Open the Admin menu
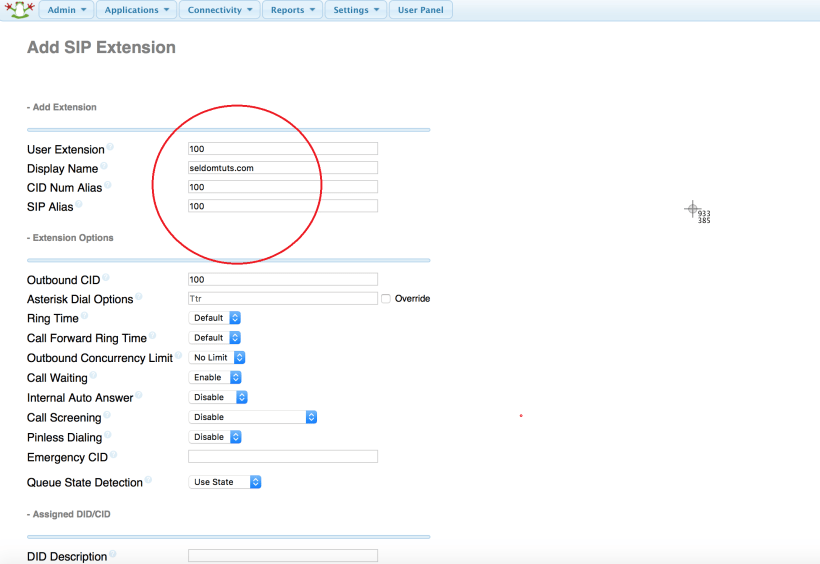The image size is (820, 564). pyautogui.click(x=67, y=10)
